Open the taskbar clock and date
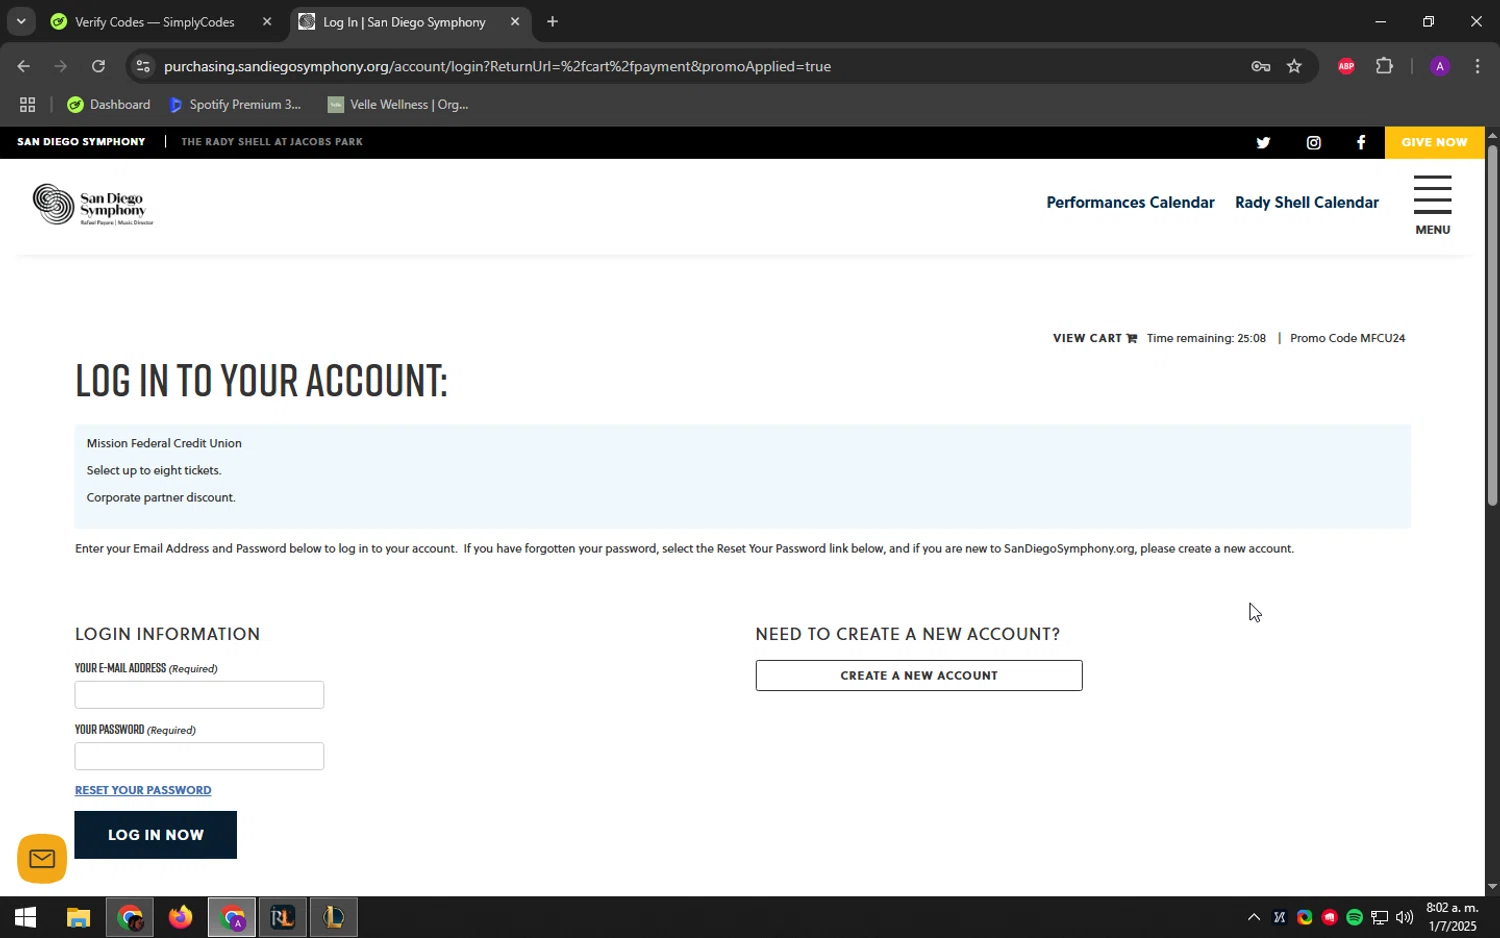 [1451, 917]
